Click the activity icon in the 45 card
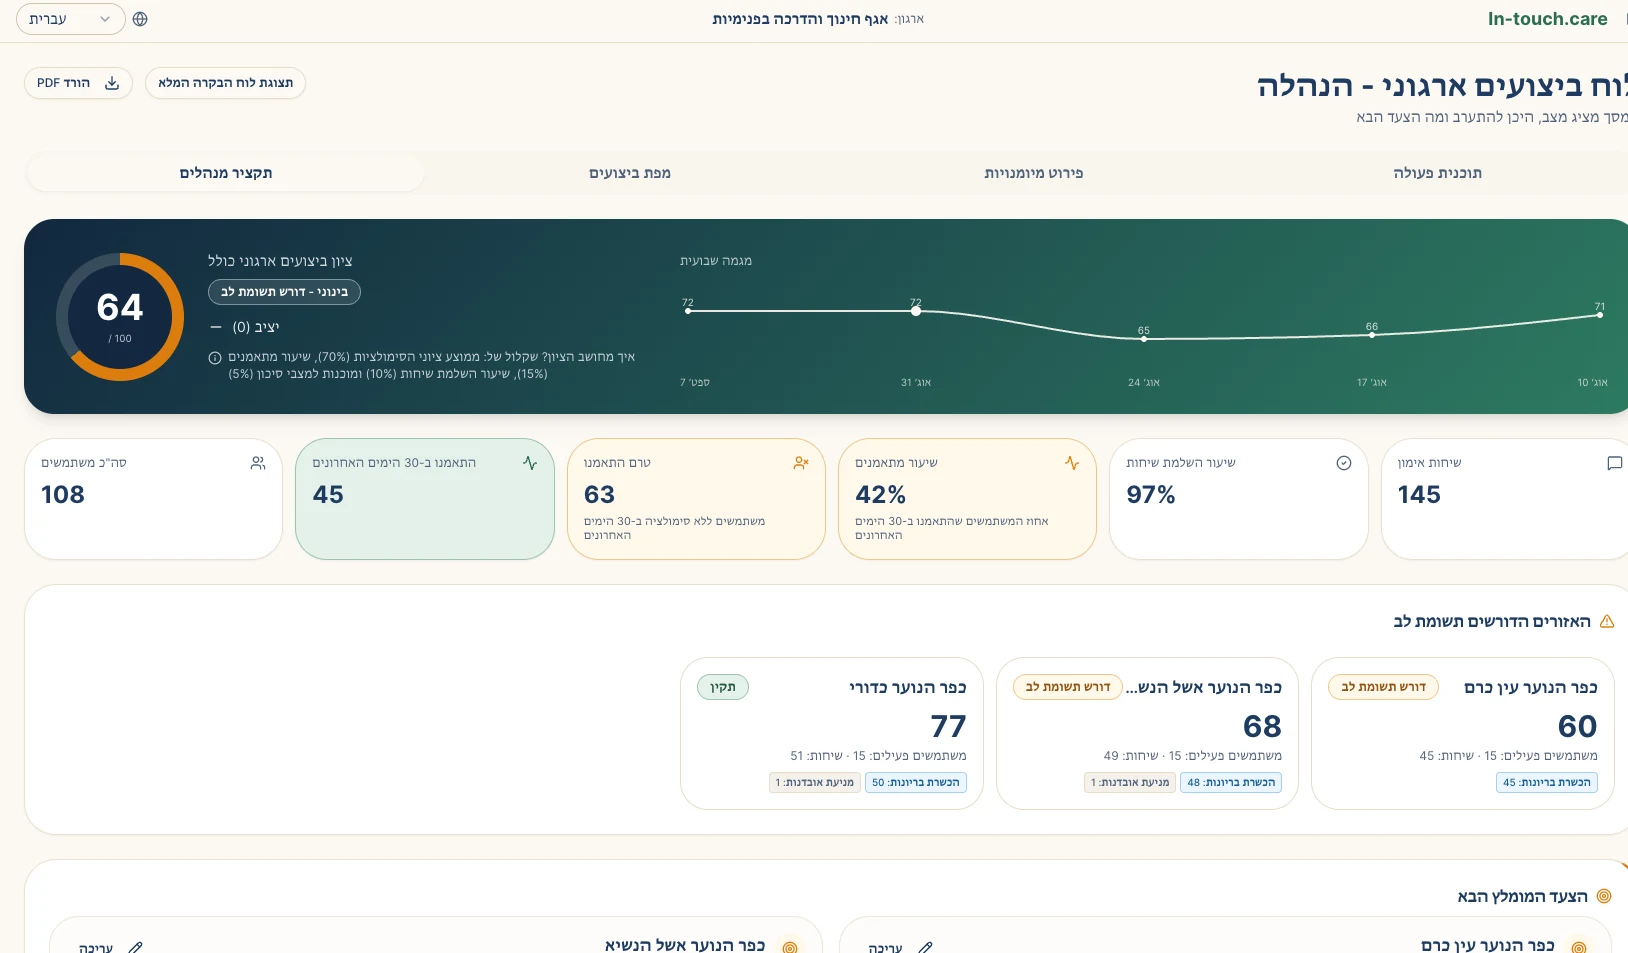This screenshot has height=953, width=1628. [x=530, y=463]
